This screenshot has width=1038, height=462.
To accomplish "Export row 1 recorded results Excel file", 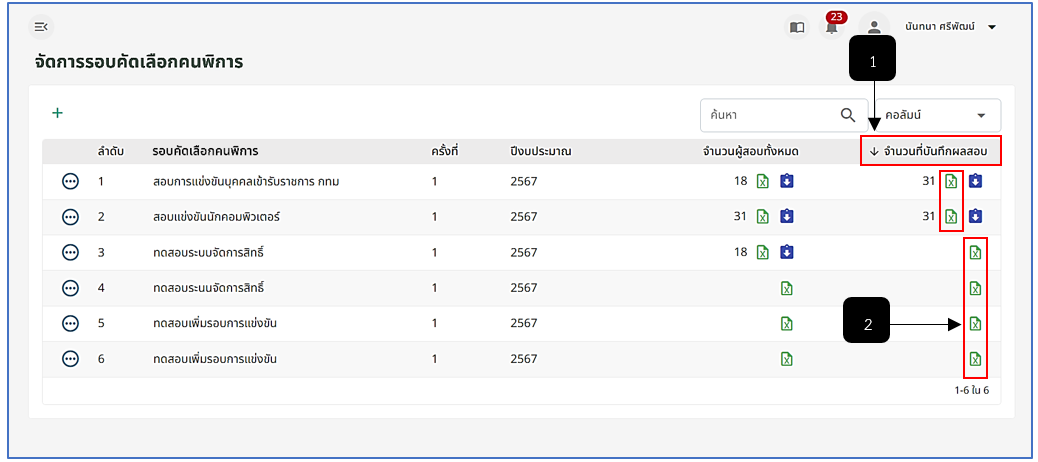I will (x=951, y=181).
